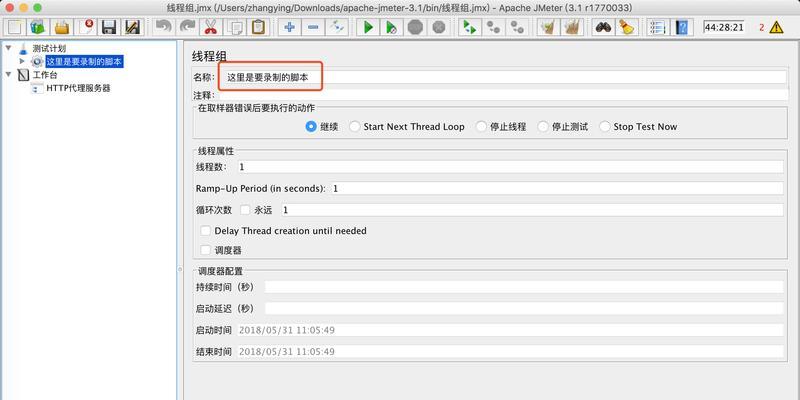Enable the 调度器 scheduler checkbox
The width and height of the screenshot is (800, 400).
tap(206, 250)
